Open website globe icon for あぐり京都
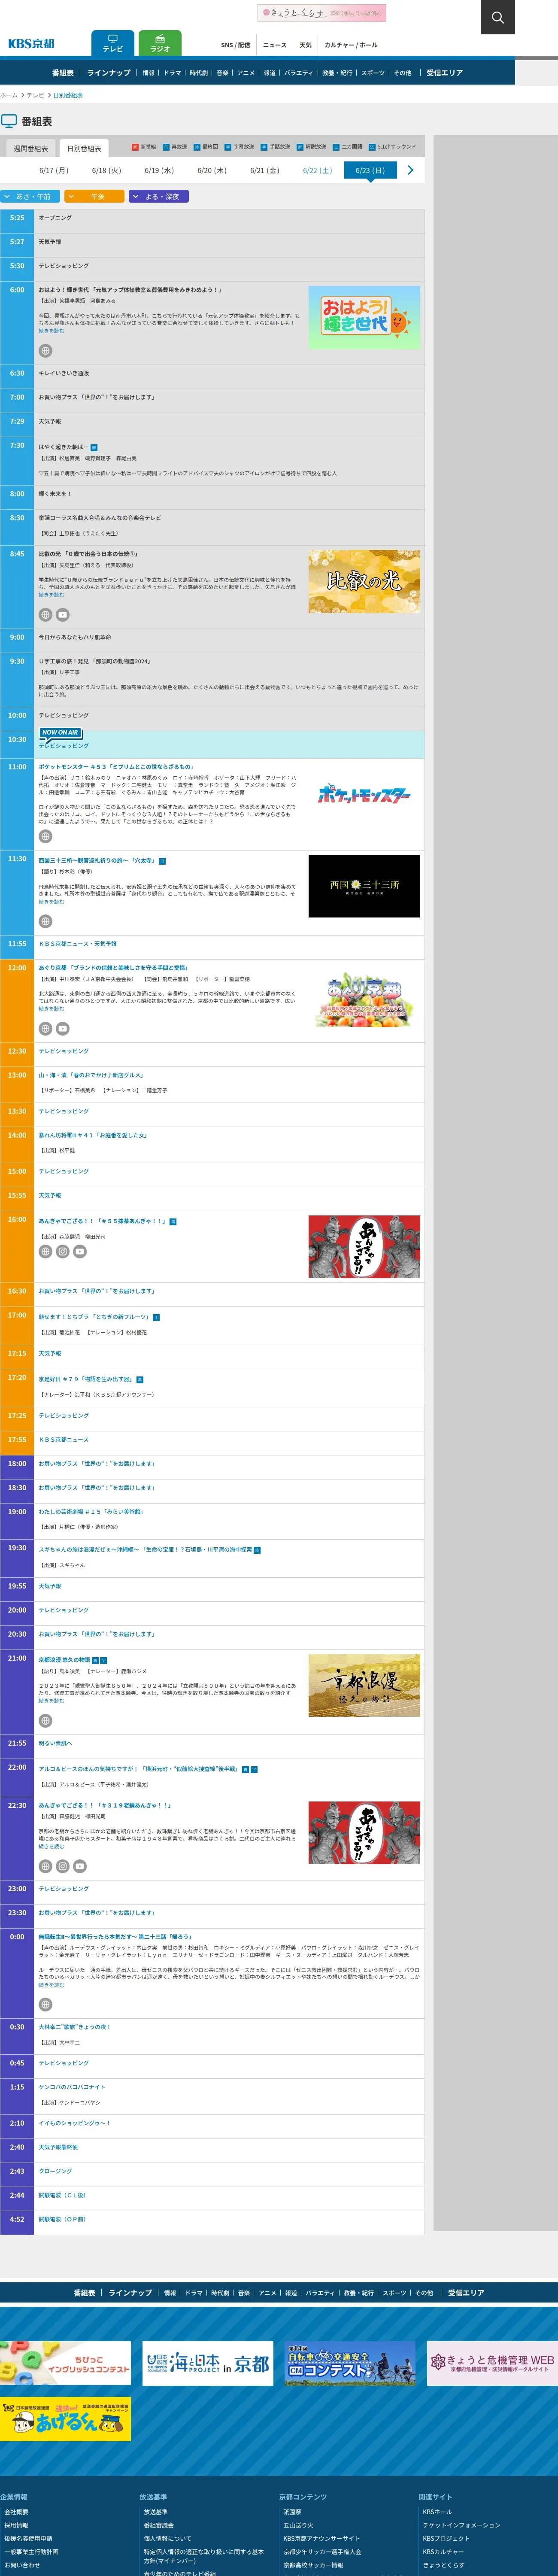 (45, 1028)
